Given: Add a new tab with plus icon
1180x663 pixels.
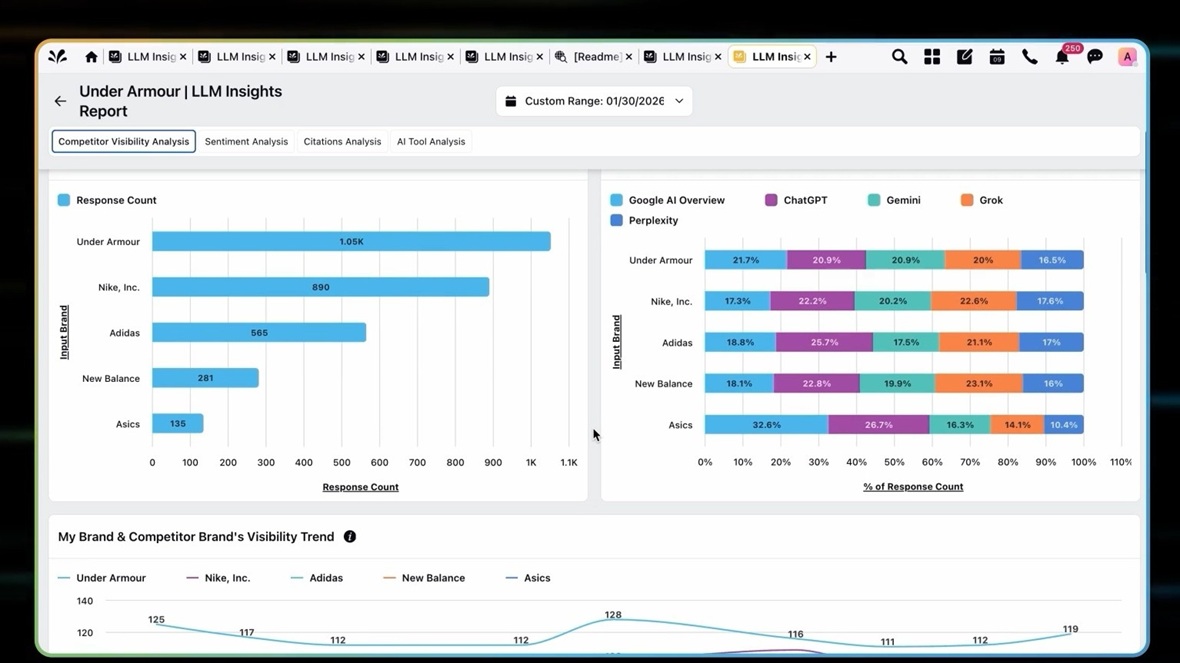Looking at the screenshot, I should pyautogui.click(x=831, y=56).
